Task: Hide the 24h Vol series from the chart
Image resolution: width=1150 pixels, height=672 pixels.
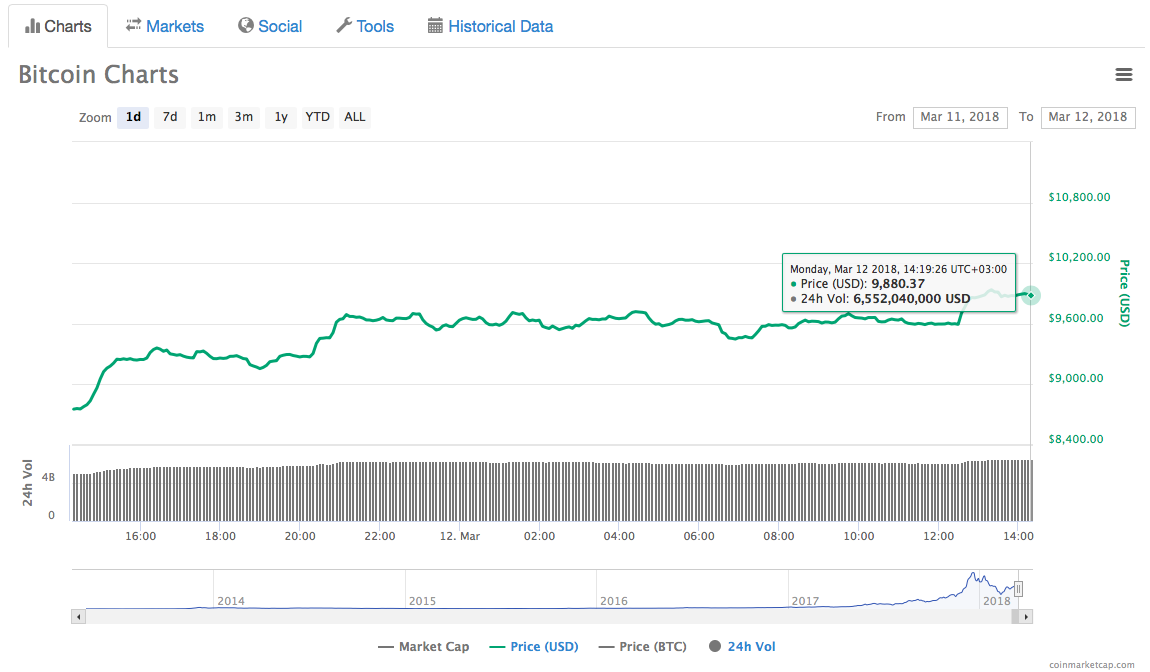Action: point(743,646)
